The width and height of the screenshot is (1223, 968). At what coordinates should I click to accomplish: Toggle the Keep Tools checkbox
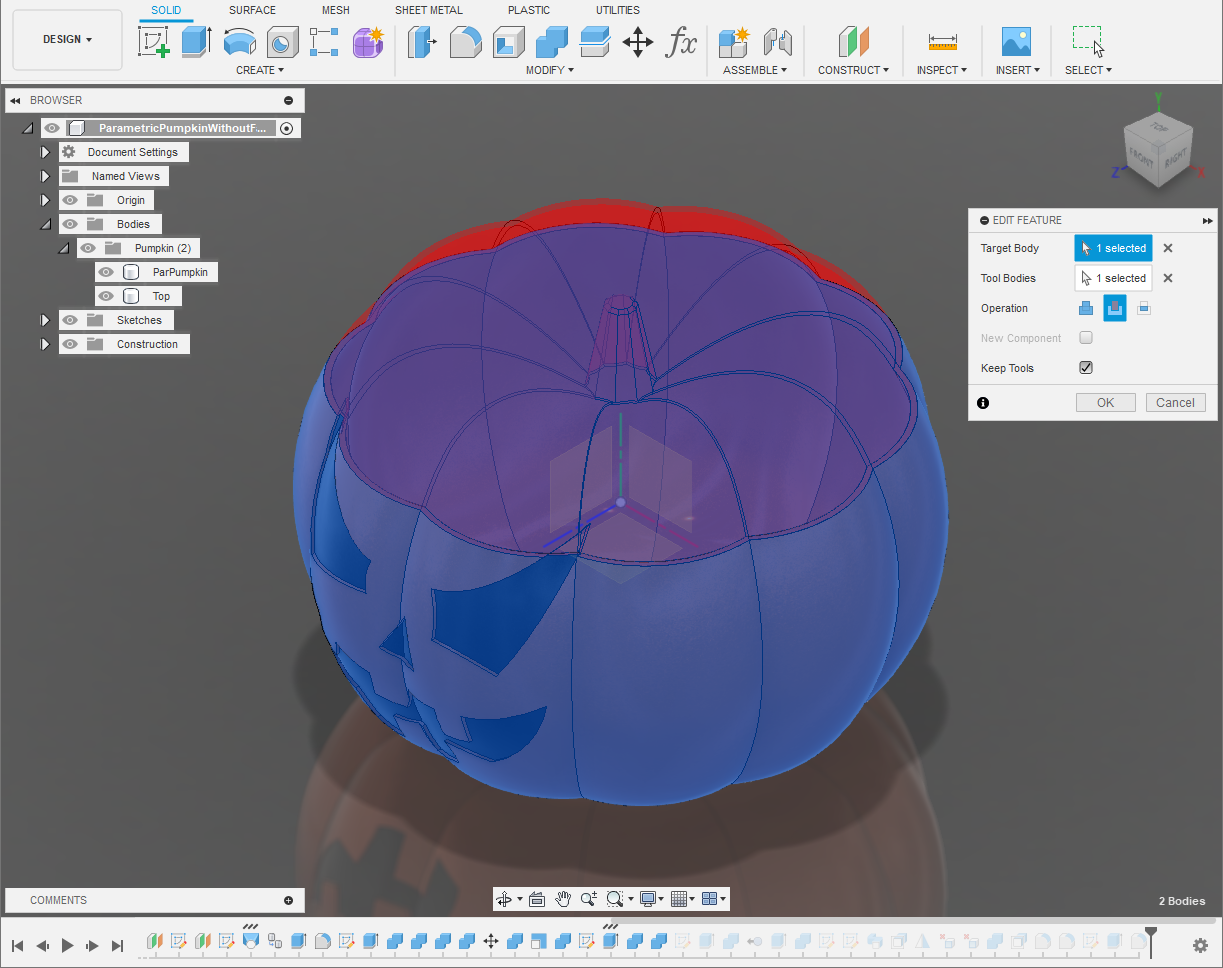tap(1086, 368)
